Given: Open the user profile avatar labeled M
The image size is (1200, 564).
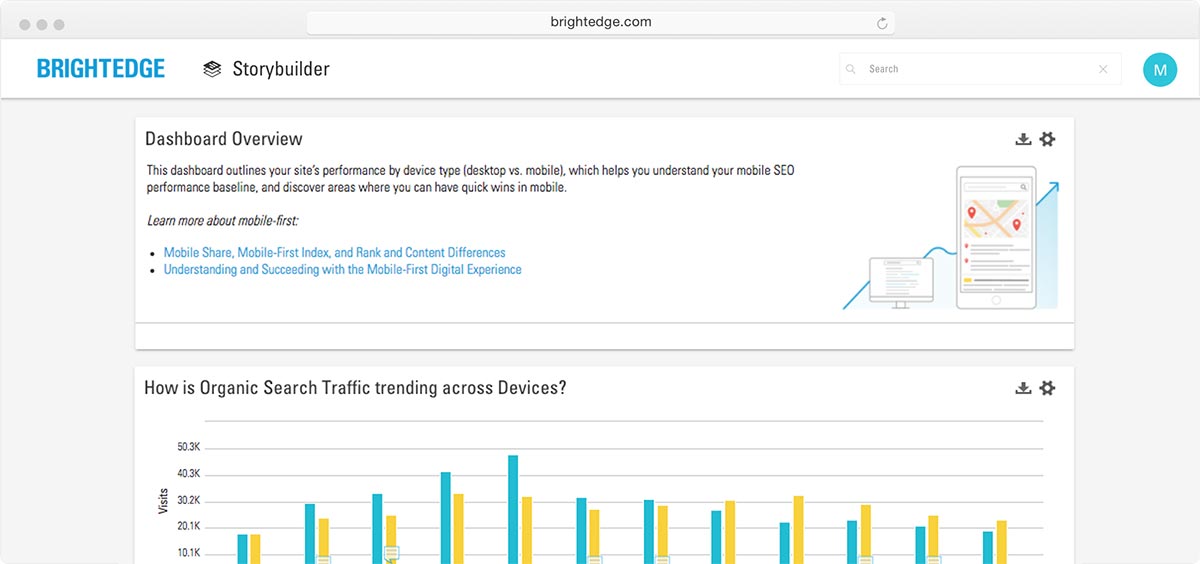Looking at the screenshot, I should click(1160, 69).
